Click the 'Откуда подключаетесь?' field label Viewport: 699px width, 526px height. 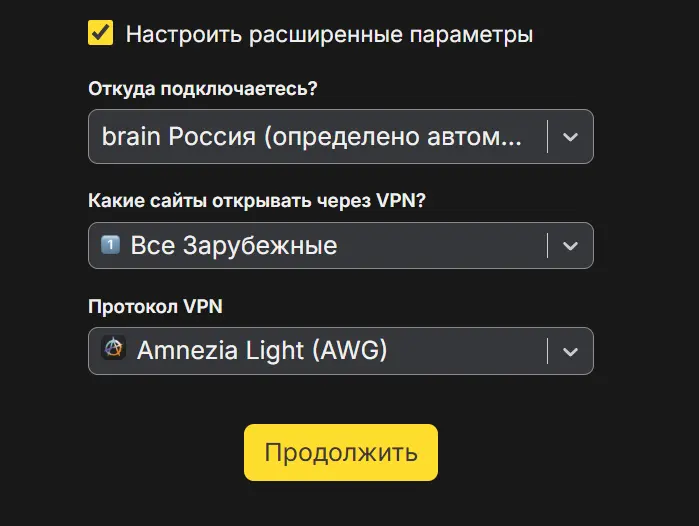coord(203,88)
